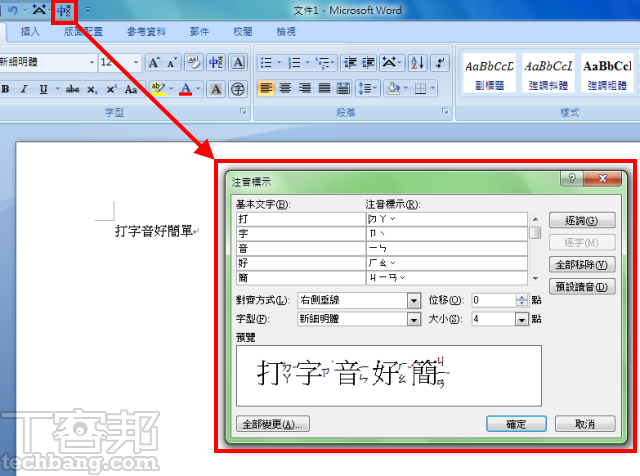Align text left

coord(266,88)
